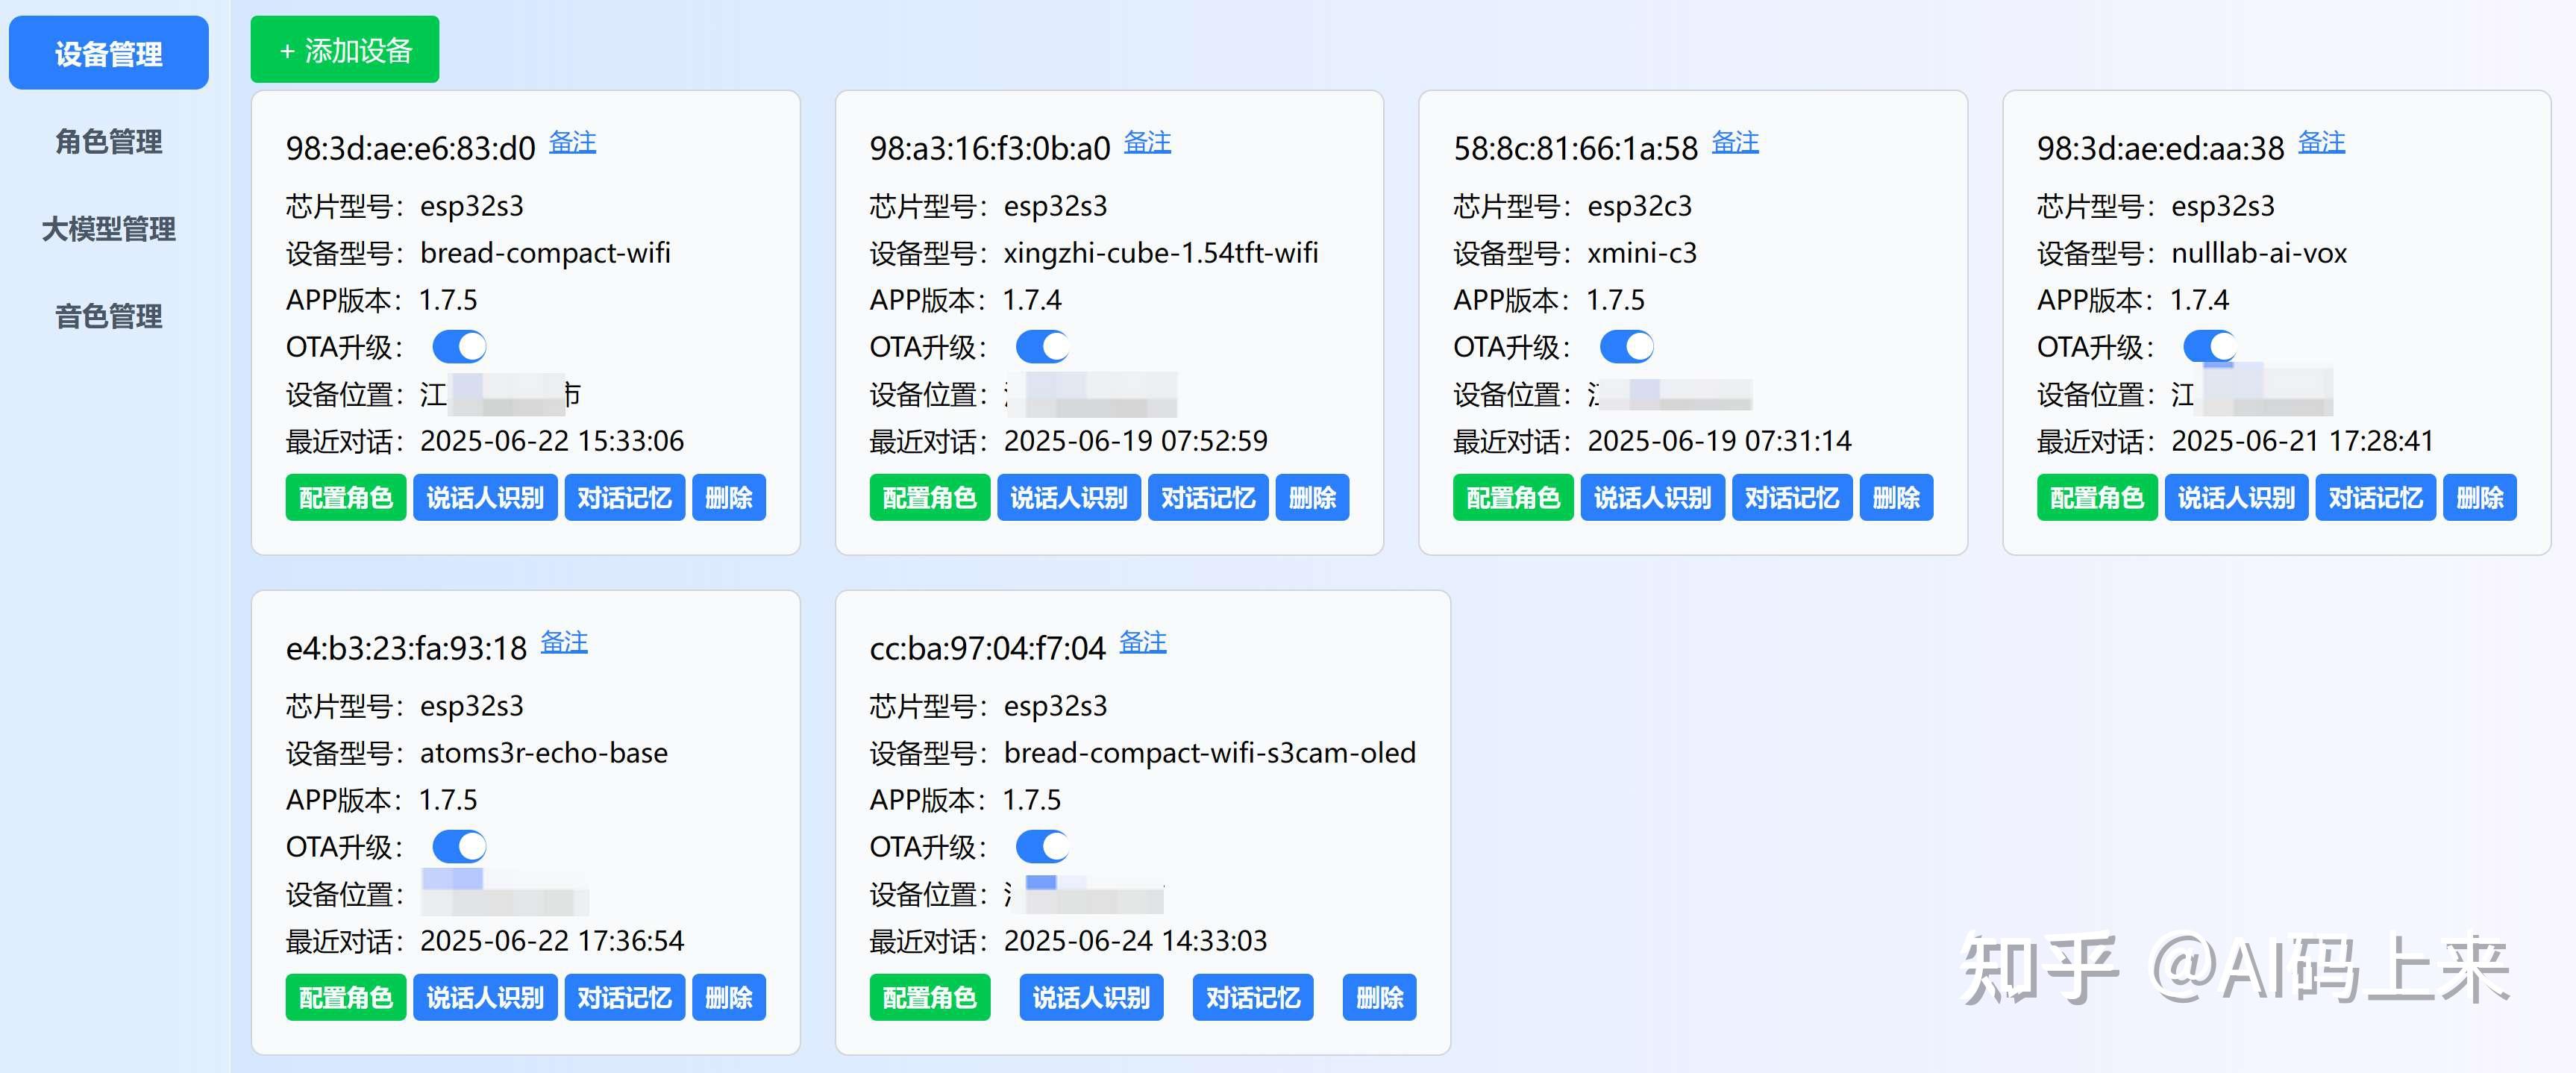2576x1073 pixels.
Task: Open 音色管理 in the sidebar
Action: point(108,317)
